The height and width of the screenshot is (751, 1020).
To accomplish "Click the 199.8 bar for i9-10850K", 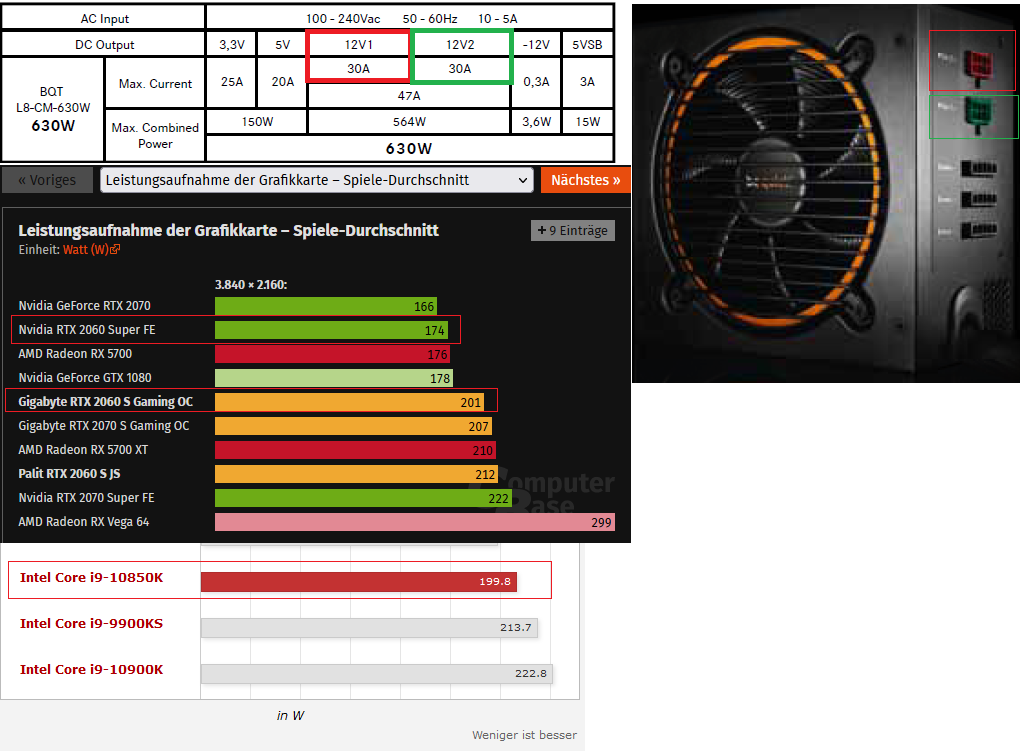I will pos(359,582).
